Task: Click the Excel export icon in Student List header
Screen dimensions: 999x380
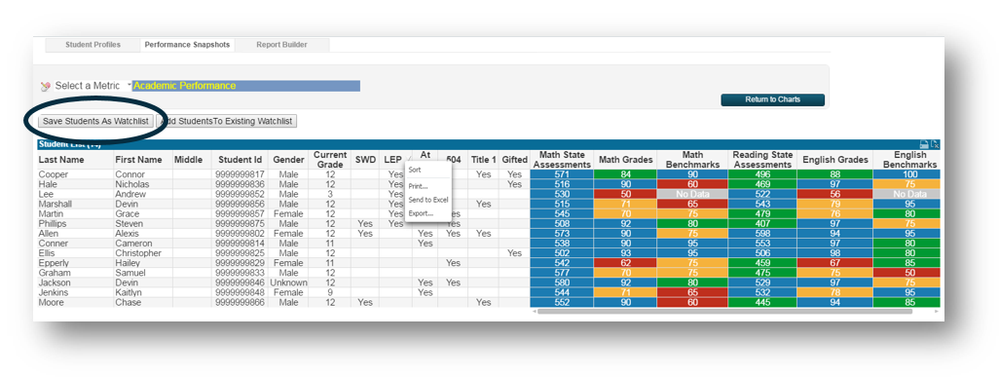Action: tap(935, 145)
